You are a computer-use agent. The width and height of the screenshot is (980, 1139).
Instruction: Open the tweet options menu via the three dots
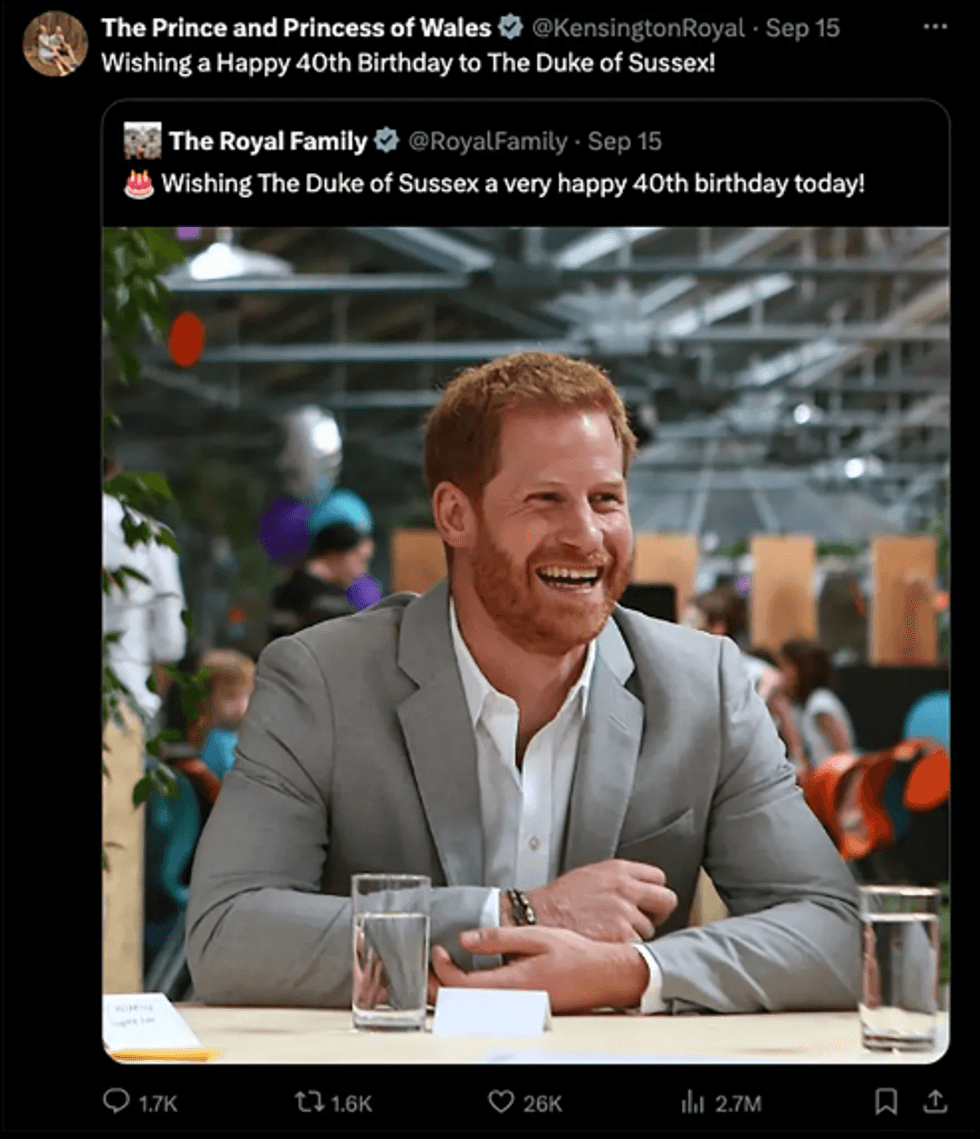(934, 26)
